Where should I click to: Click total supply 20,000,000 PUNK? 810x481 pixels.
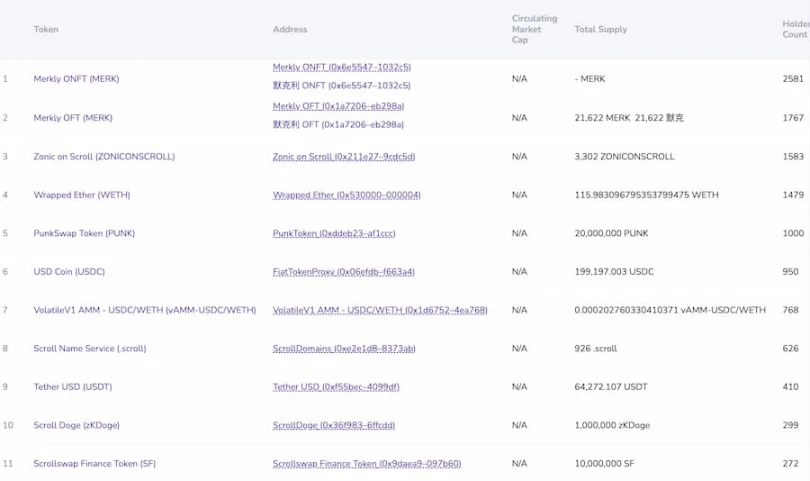click(x=611, y=234)
